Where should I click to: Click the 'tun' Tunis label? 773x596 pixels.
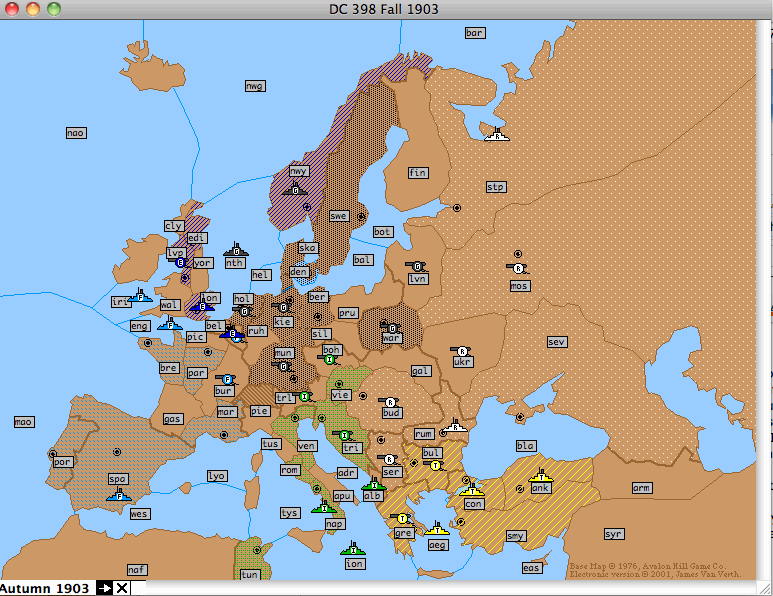tap(250, 575)
